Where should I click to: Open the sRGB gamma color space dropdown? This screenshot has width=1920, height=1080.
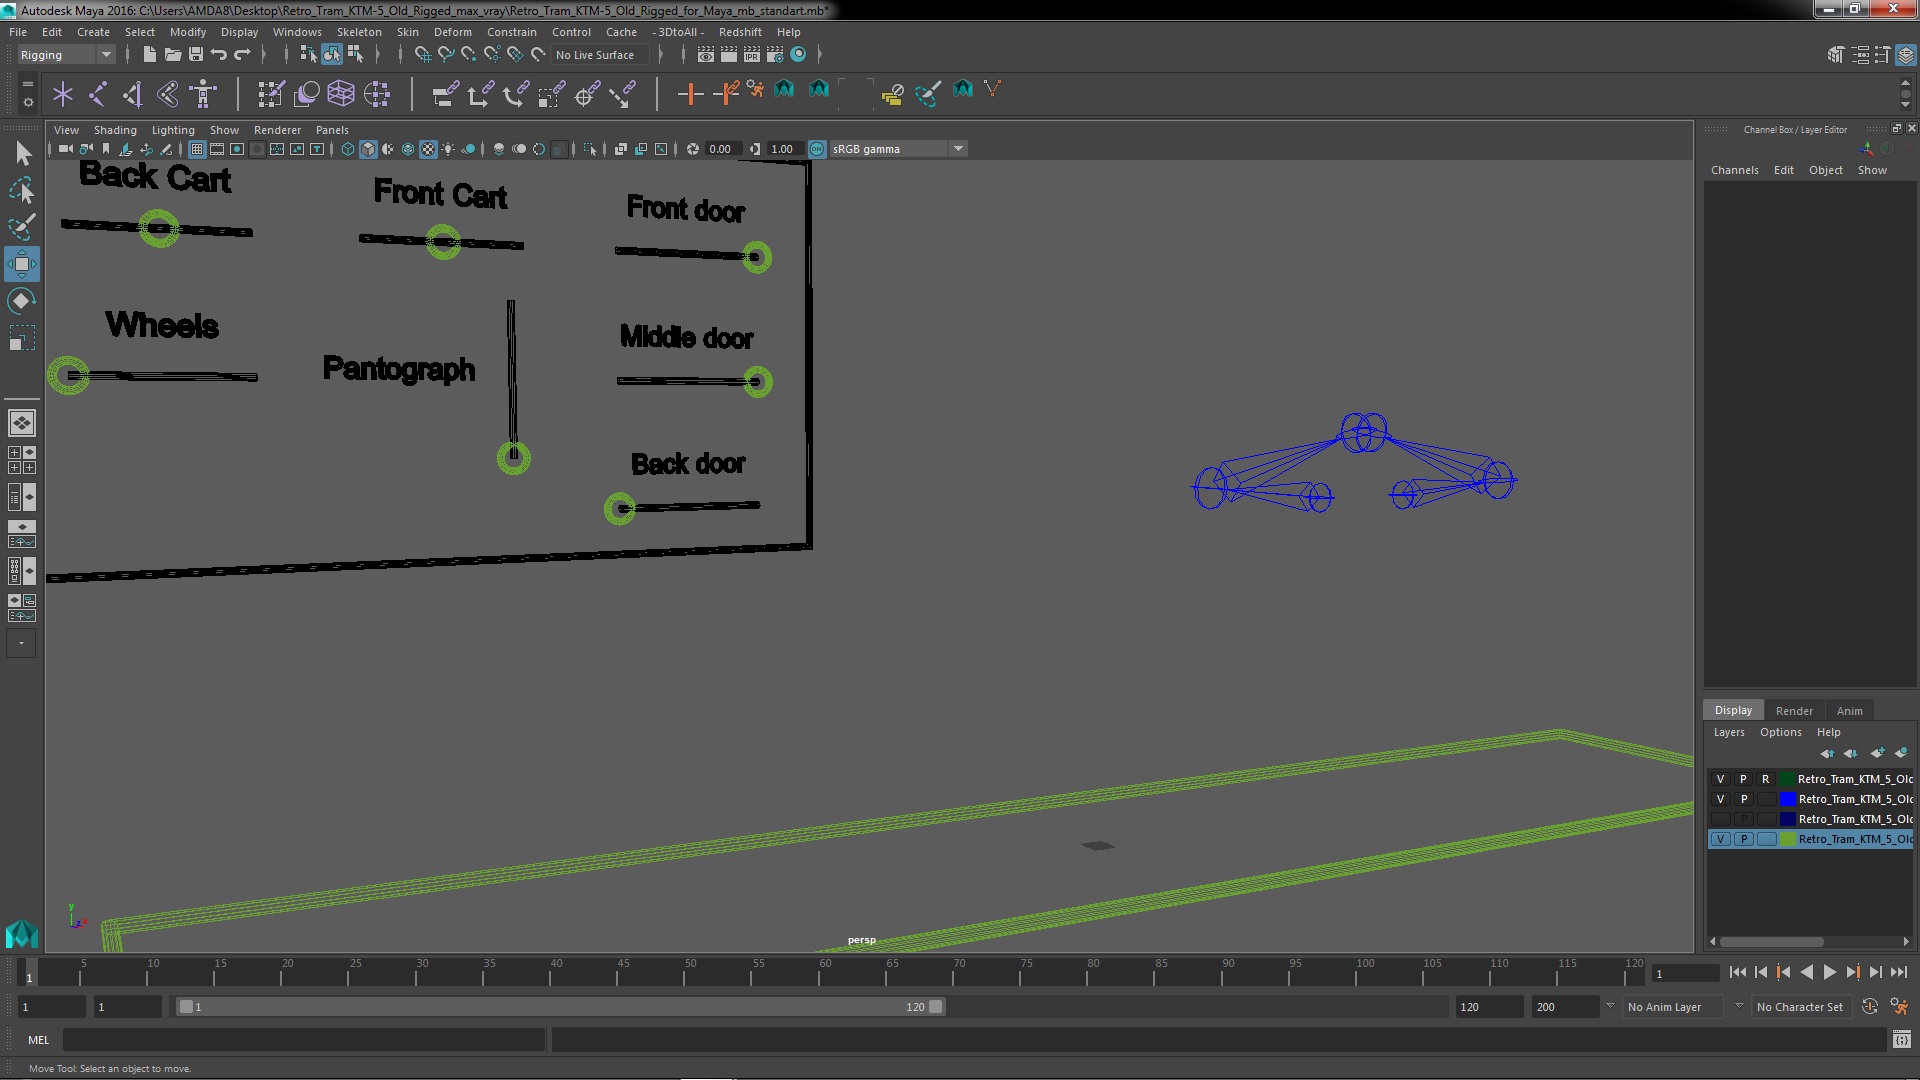[x=899, y=149]
